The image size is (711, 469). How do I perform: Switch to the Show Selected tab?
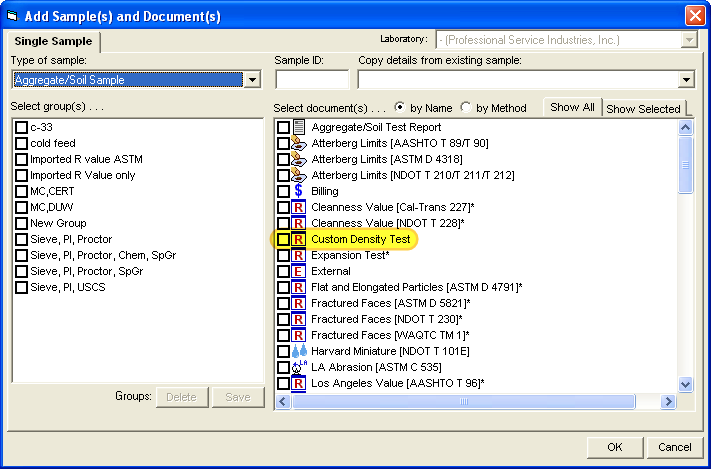(643, 108)
